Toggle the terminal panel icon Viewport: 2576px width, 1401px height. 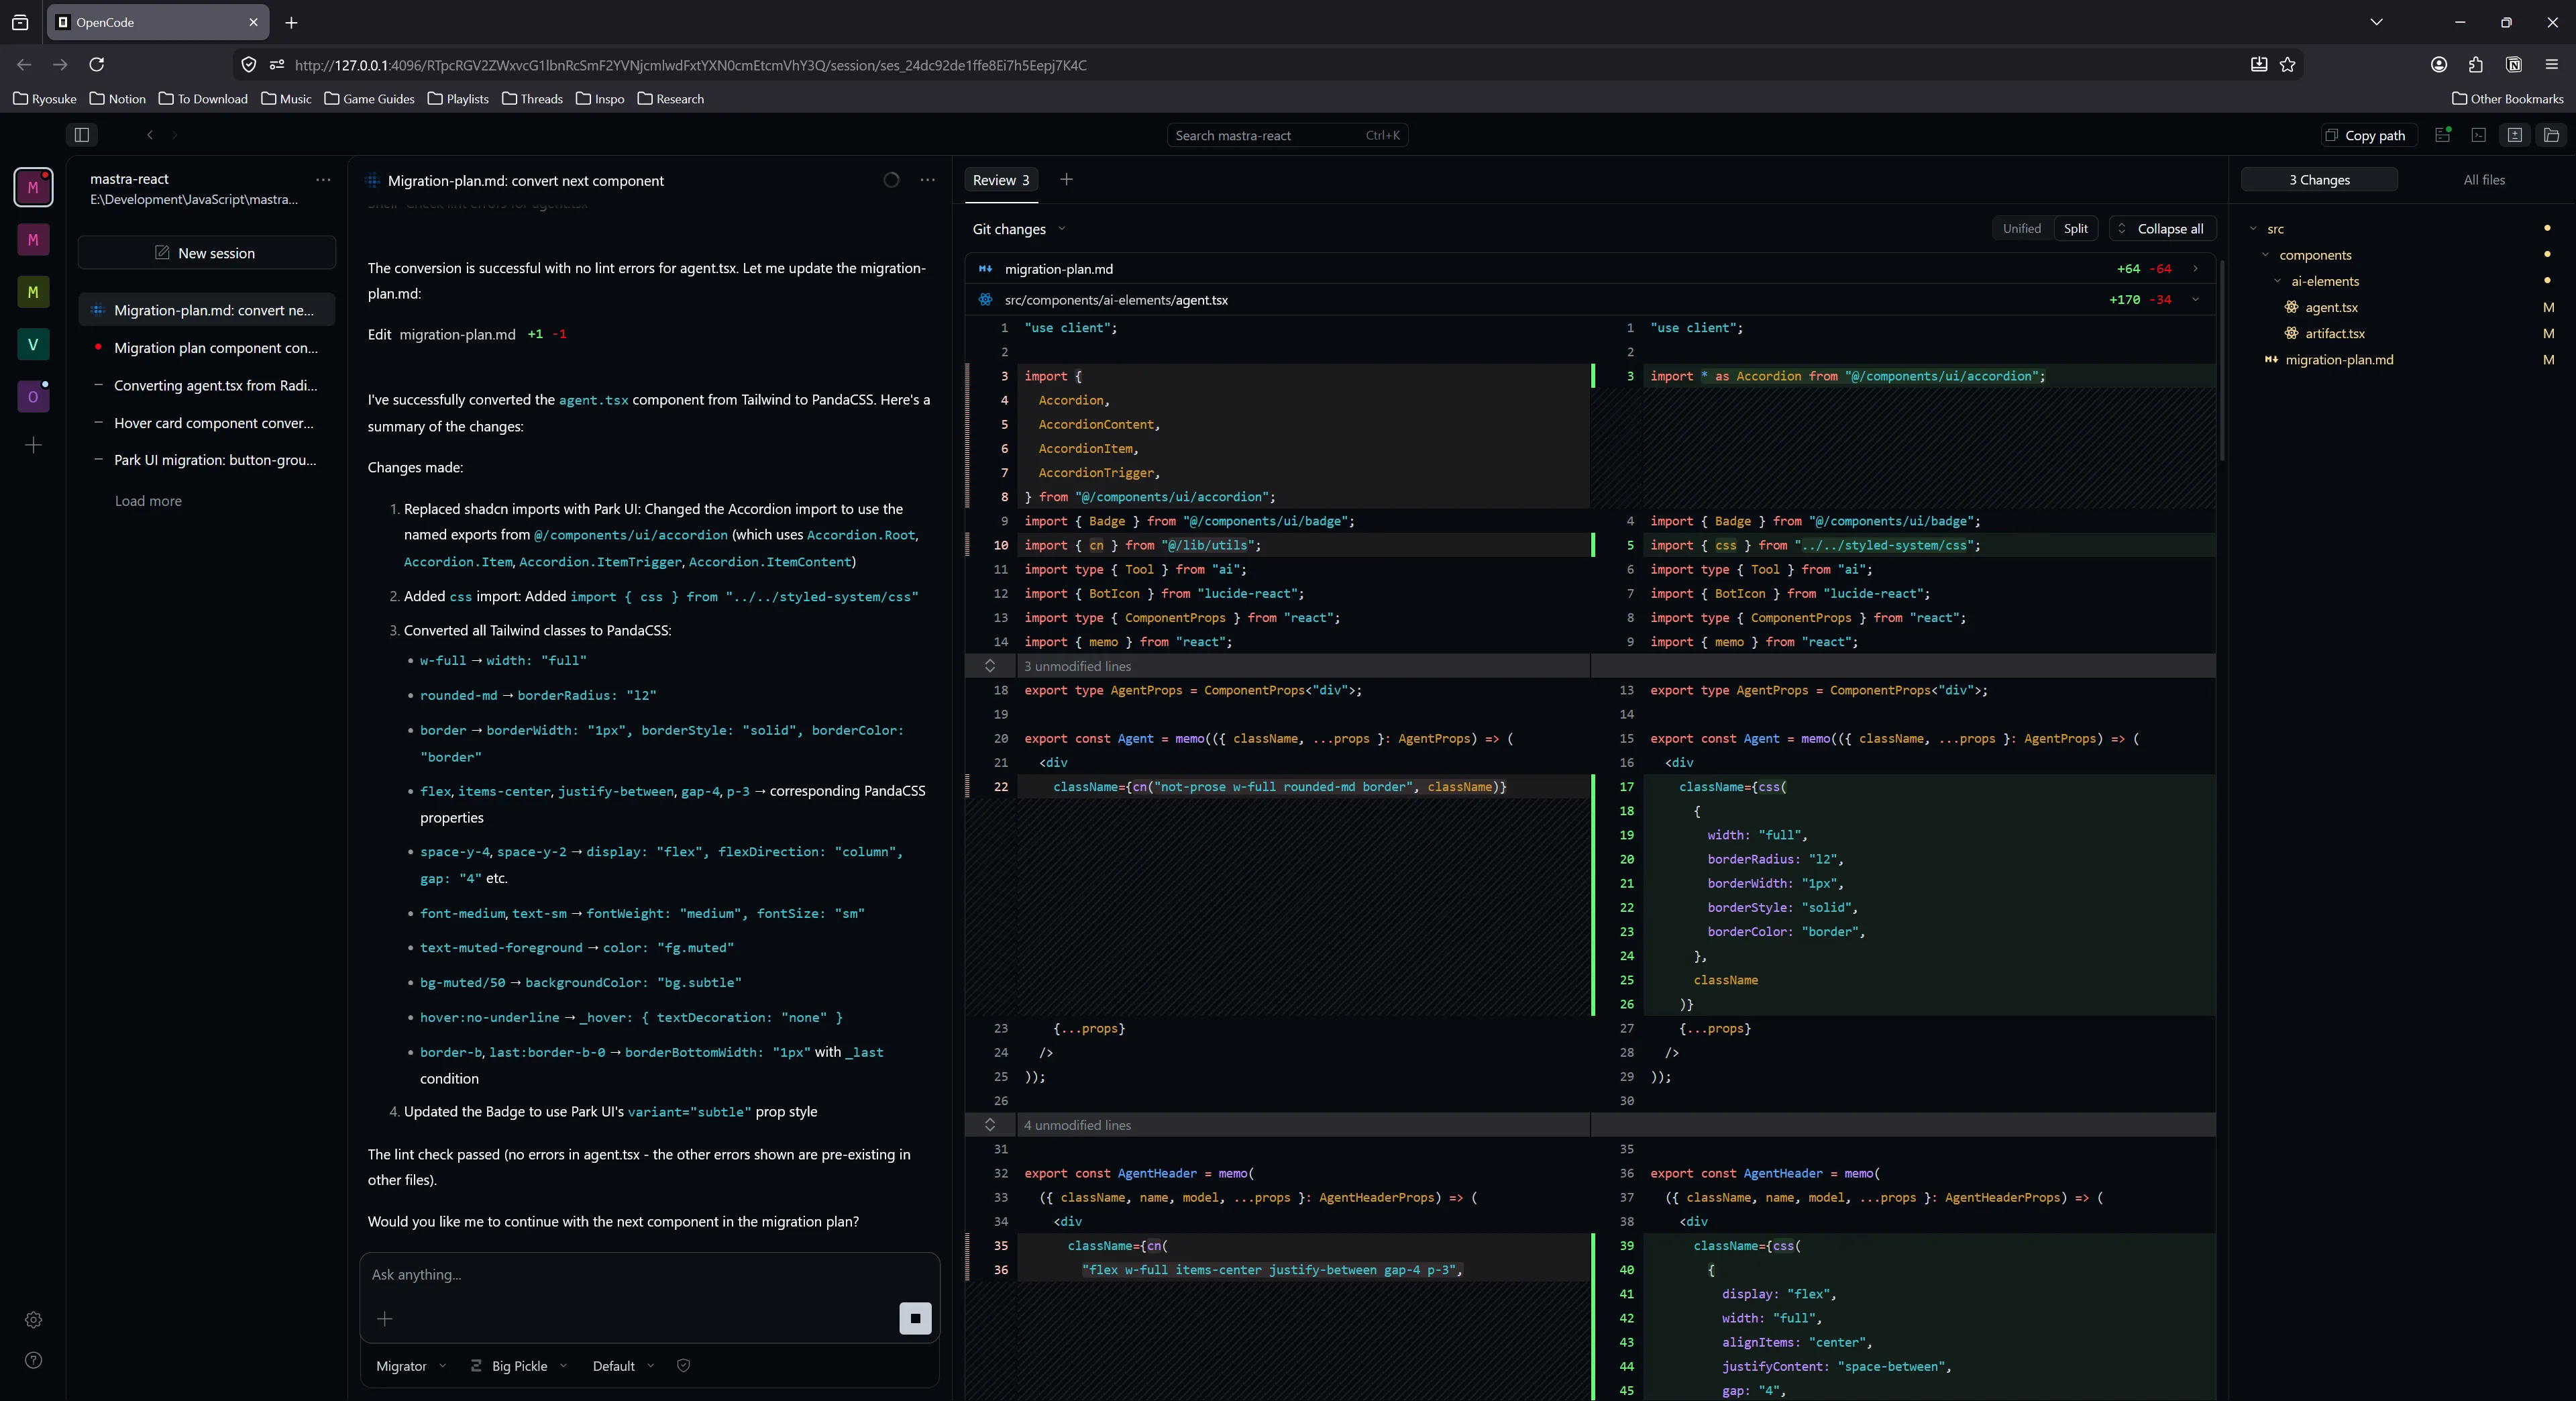[x=2479, y=135]
